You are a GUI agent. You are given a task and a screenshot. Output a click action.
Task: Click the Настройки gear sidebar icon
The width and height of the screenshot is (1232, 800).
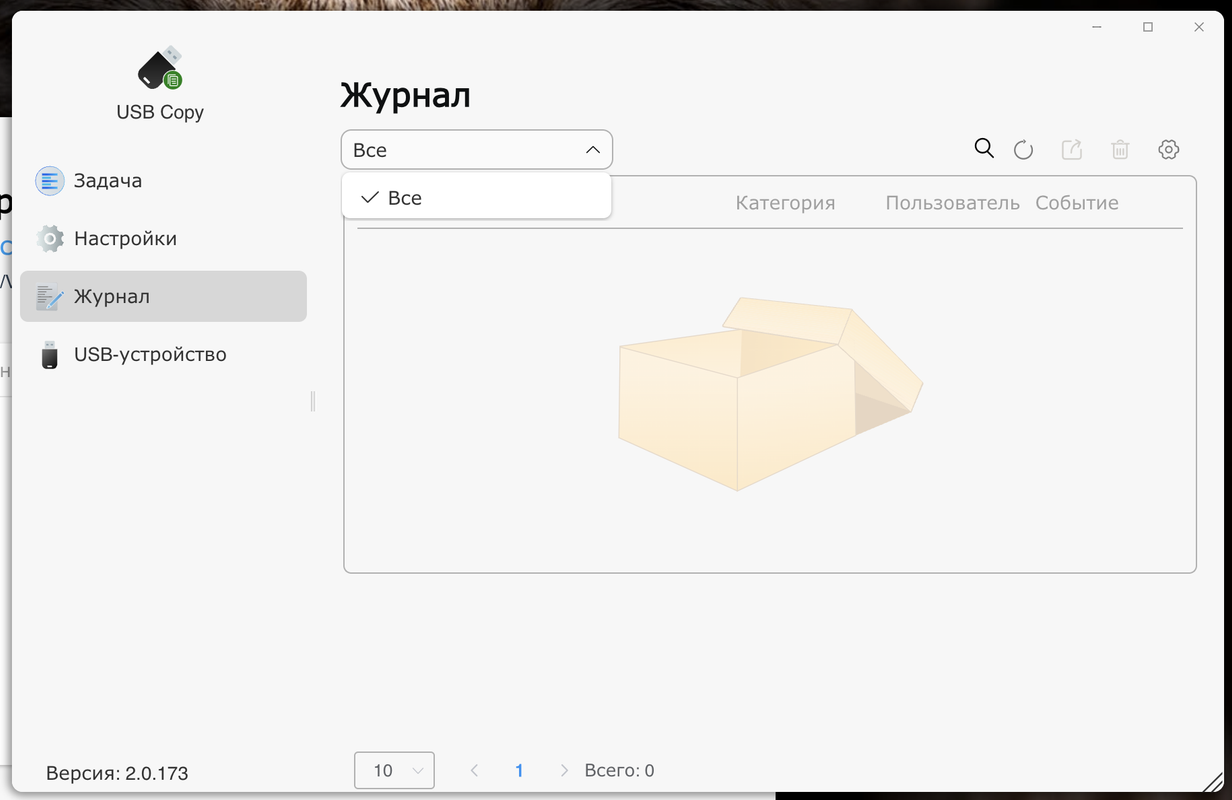tap(49, 239)
